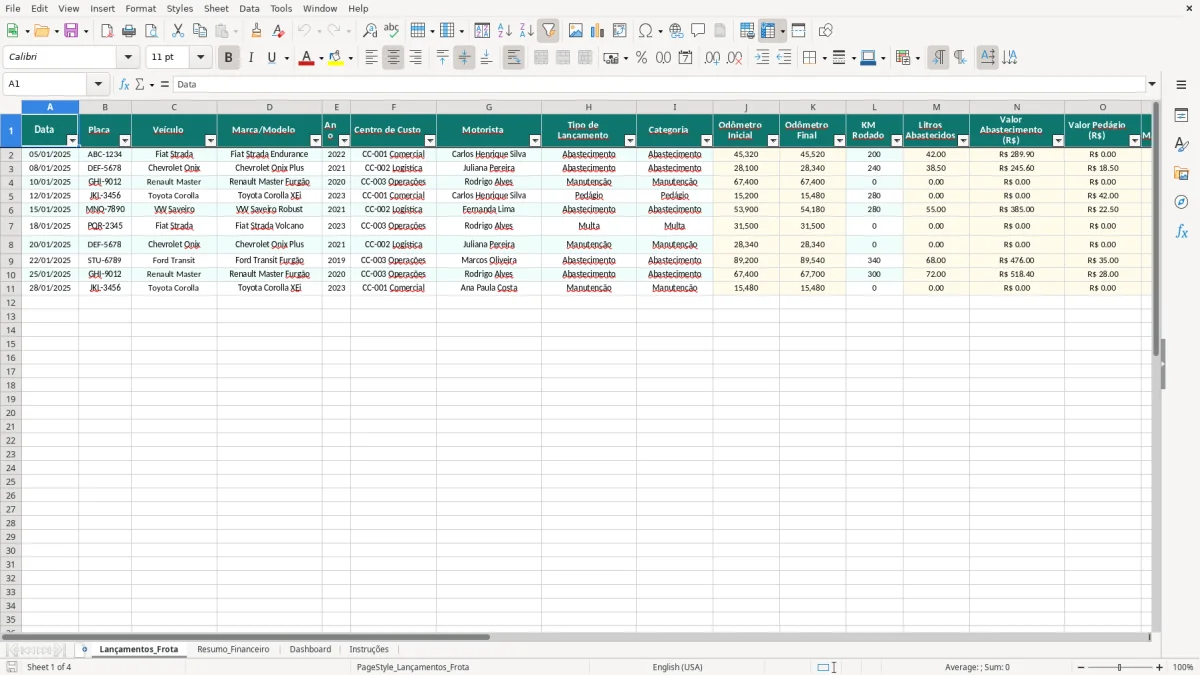Click the formula input line
Screen dimensions: 1200x675
coord(659,84)
